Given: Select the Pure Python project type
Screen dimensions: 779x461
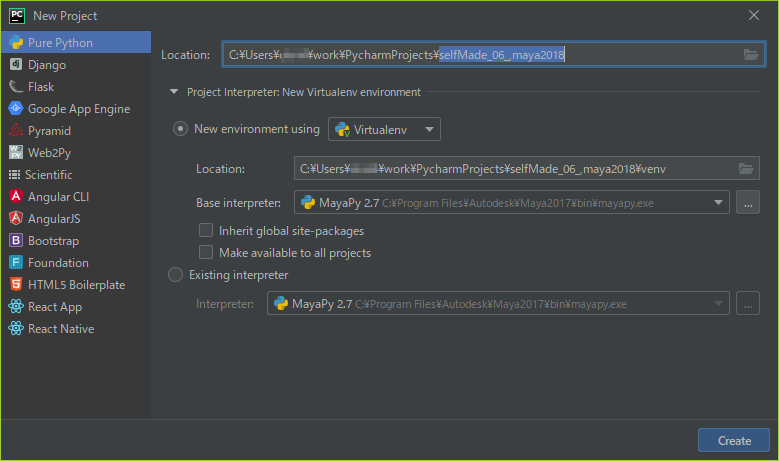Looking at the screenshot, I should coord(76,43).
